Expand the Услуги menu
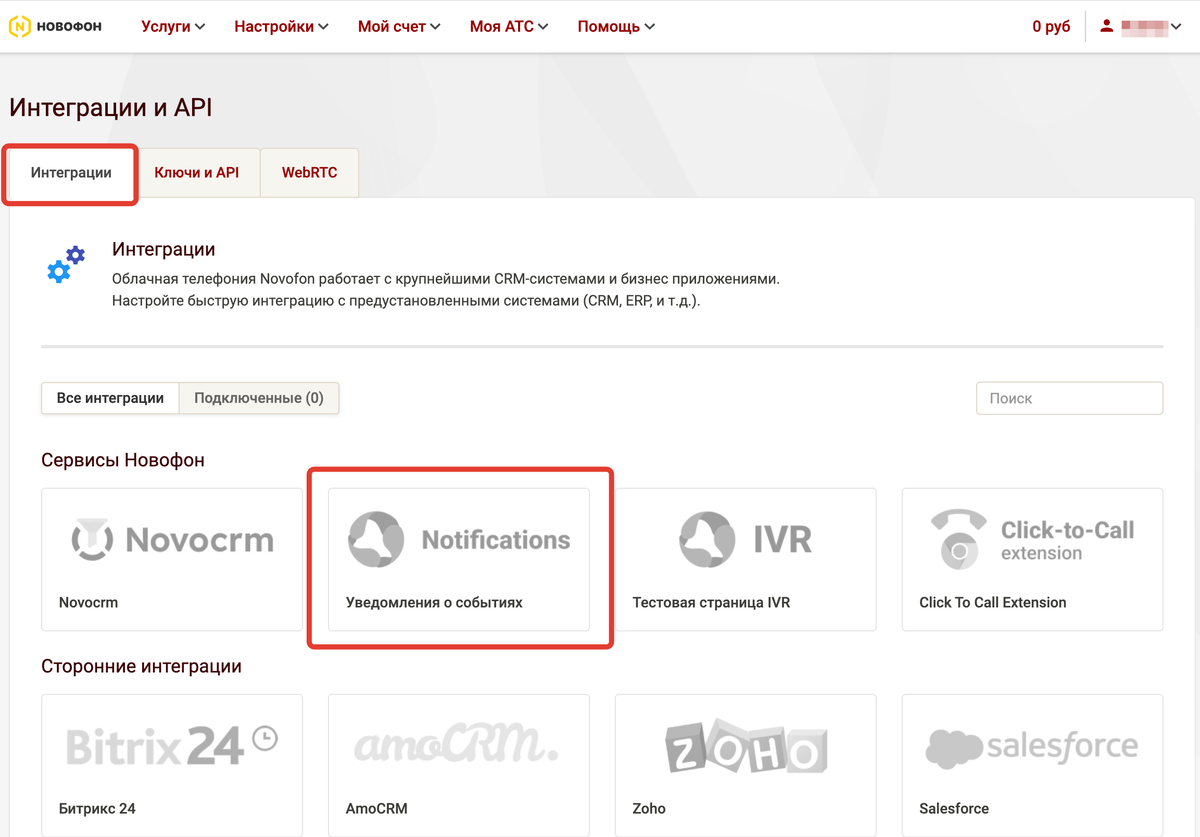The image size is (1200, 837). click(x=173, y=27)
